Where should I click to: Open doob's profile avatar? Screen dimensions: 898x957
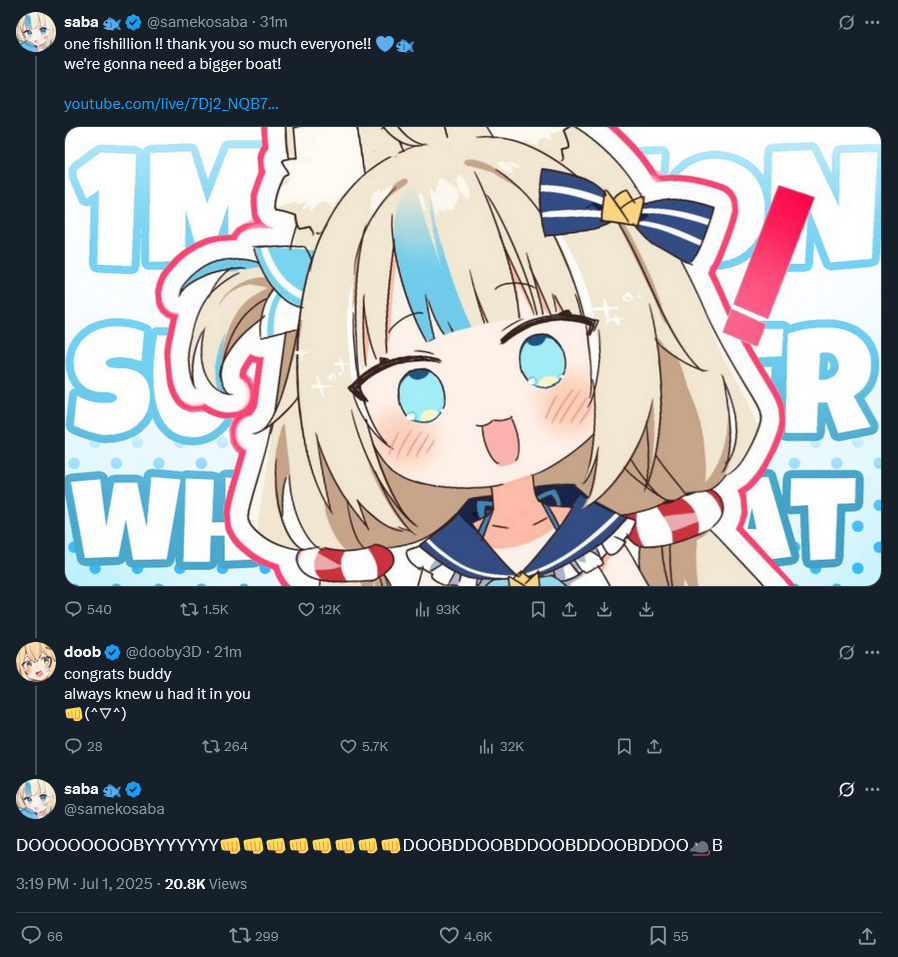pyautogui.click(x=35, y=662)
